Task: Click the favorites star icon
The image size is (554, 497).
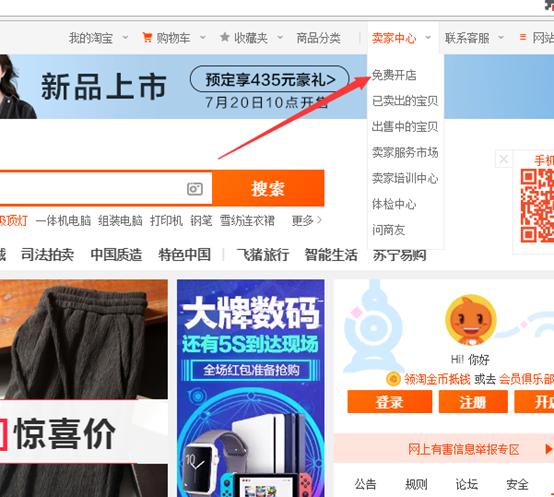Action: 225,37
